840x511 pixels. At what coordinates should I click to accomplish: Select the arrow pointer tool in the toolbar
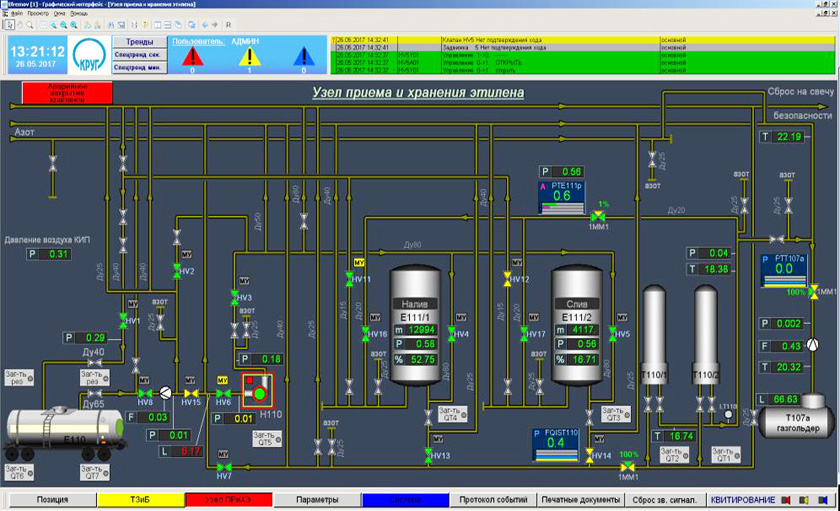pos(10,25)
